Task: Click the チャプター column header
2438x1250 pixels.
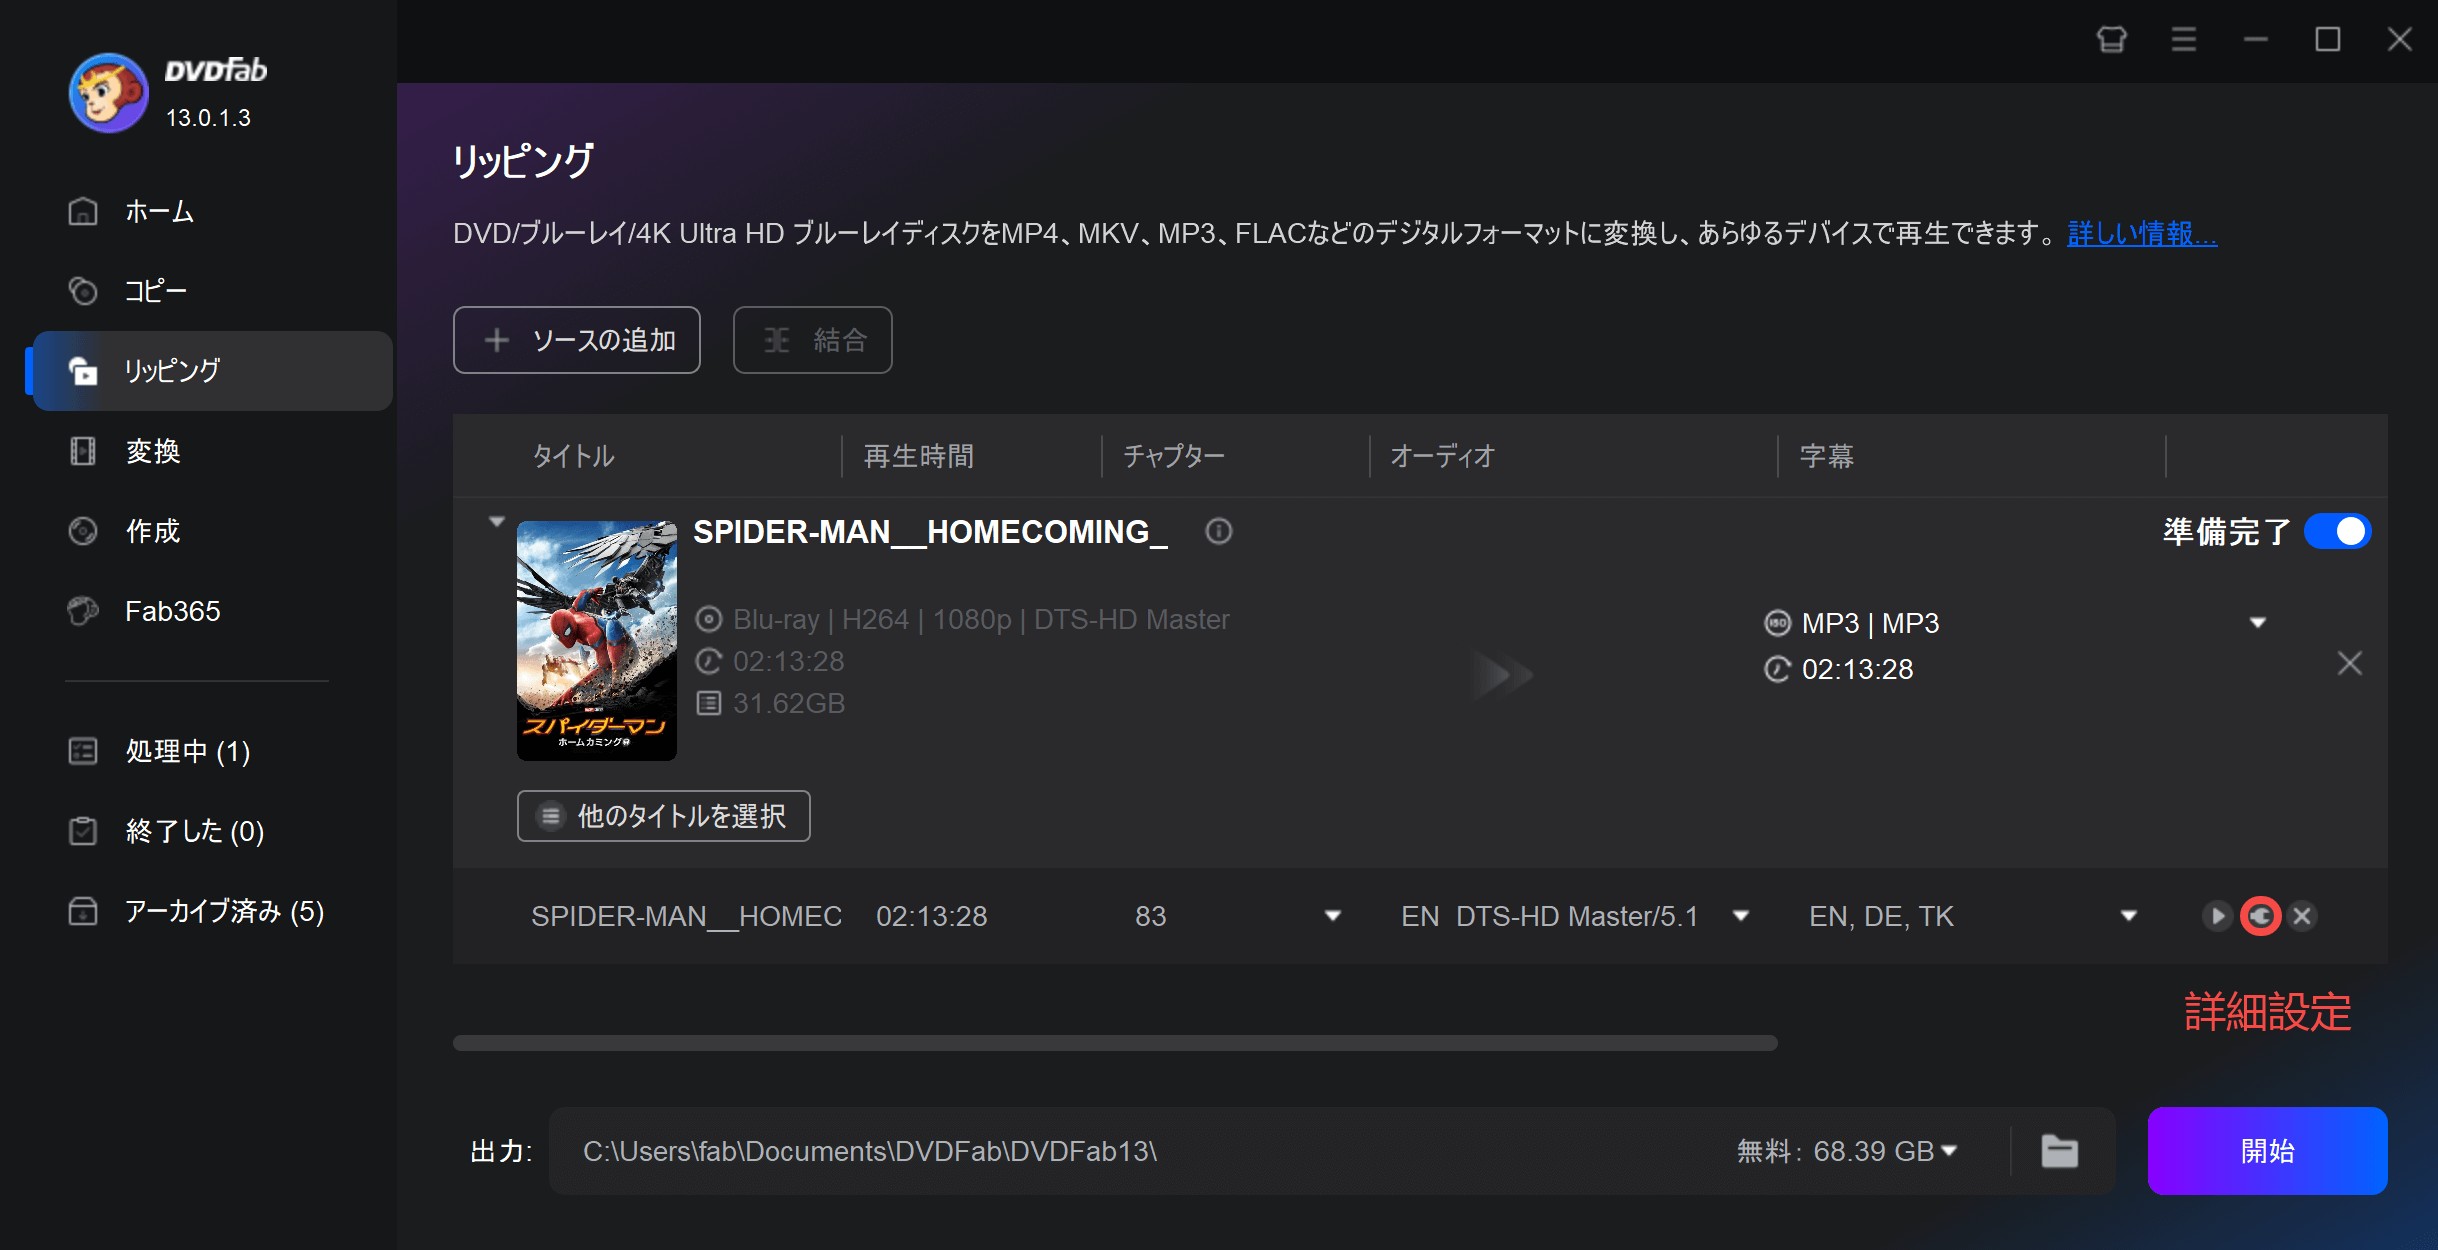Action: (x=1174, y=456)
